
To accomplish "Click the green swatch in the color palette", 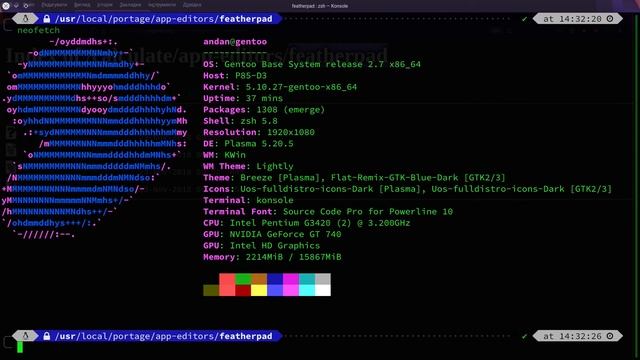I will (x=243, y=279).
